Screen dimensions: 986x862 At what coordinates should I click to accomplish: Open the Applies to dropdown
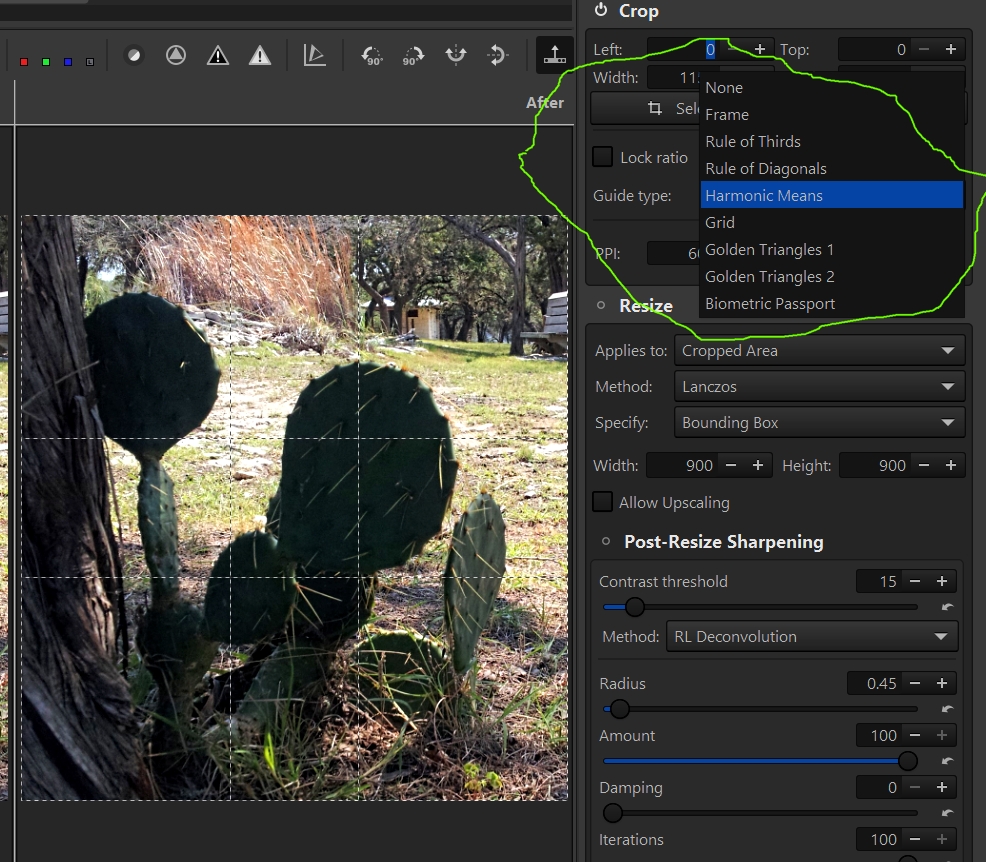click(x=819, y=351)
